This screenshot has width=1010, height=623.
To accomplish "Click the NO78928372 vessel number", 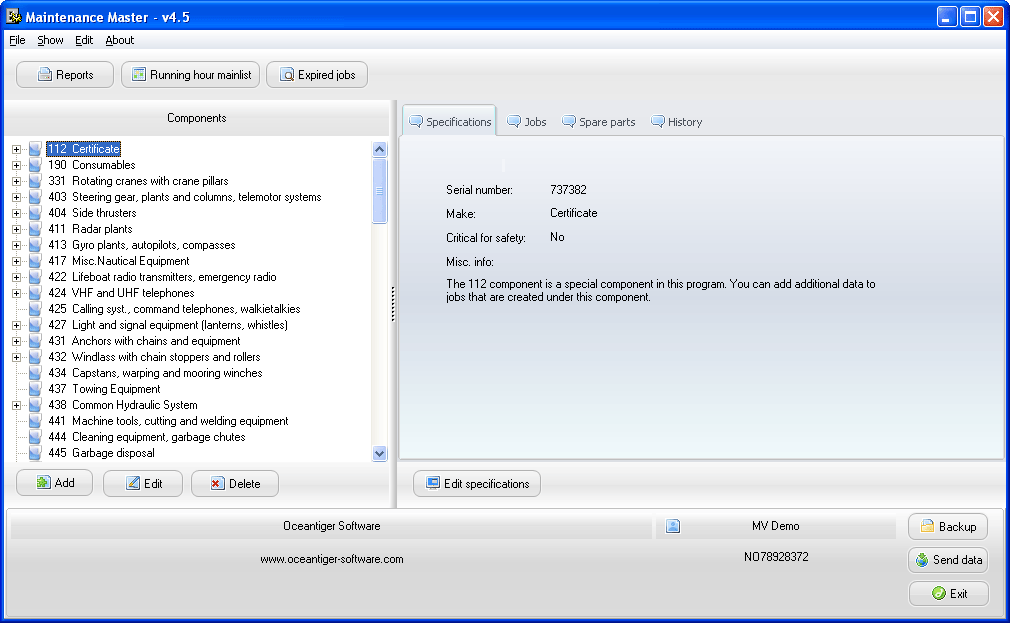I will point(776,557).
